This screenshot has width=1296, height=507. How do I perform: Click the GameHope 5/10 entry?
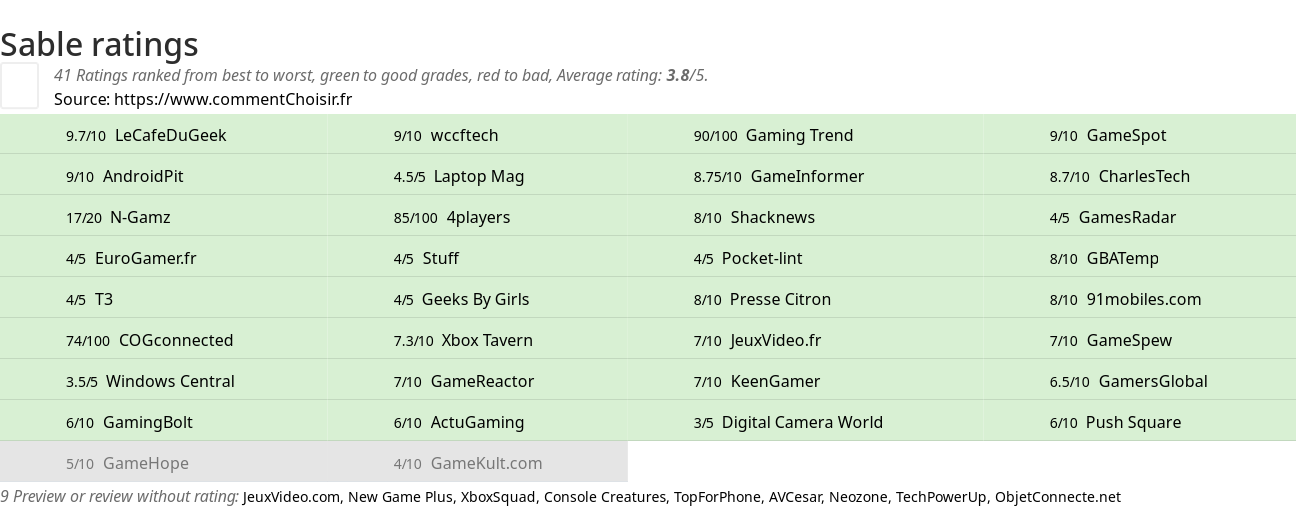pos(127,463)
